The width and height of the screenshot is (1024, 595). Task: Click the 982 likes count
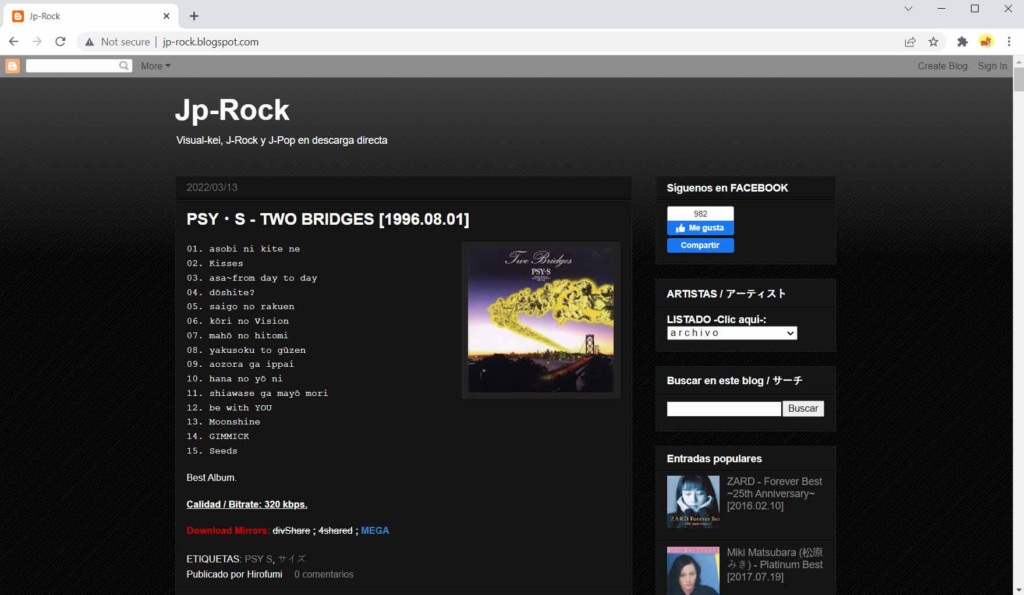[x=700, y=214]
